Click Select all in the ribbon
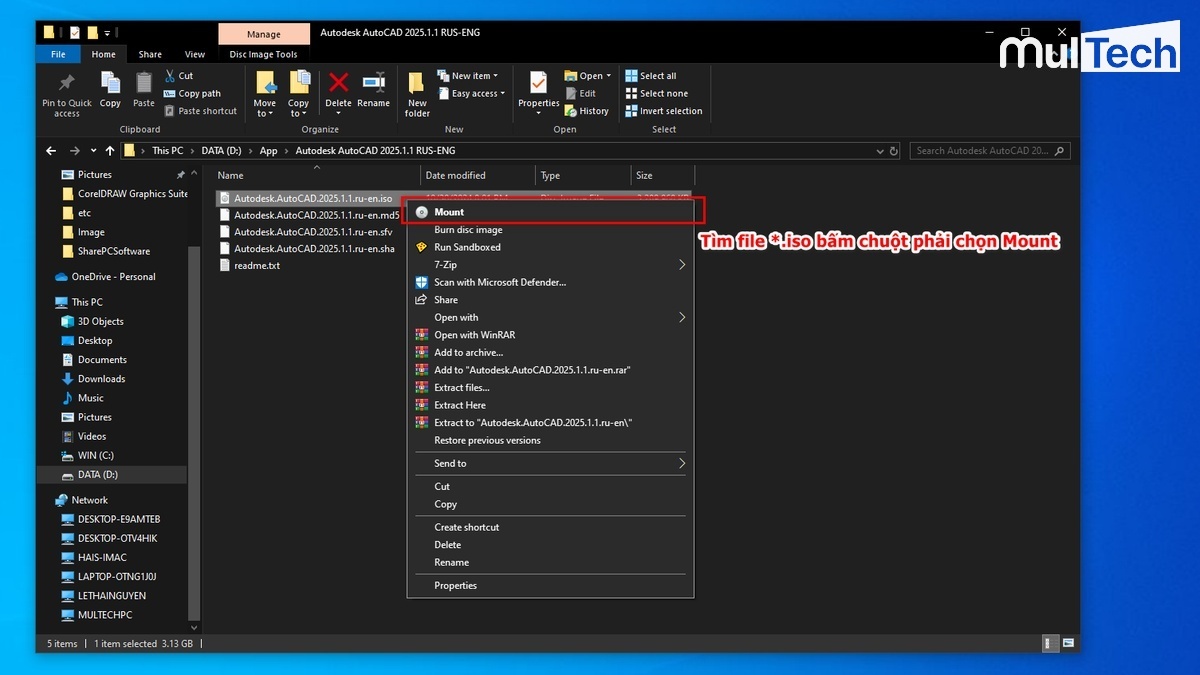 (653, 75)
